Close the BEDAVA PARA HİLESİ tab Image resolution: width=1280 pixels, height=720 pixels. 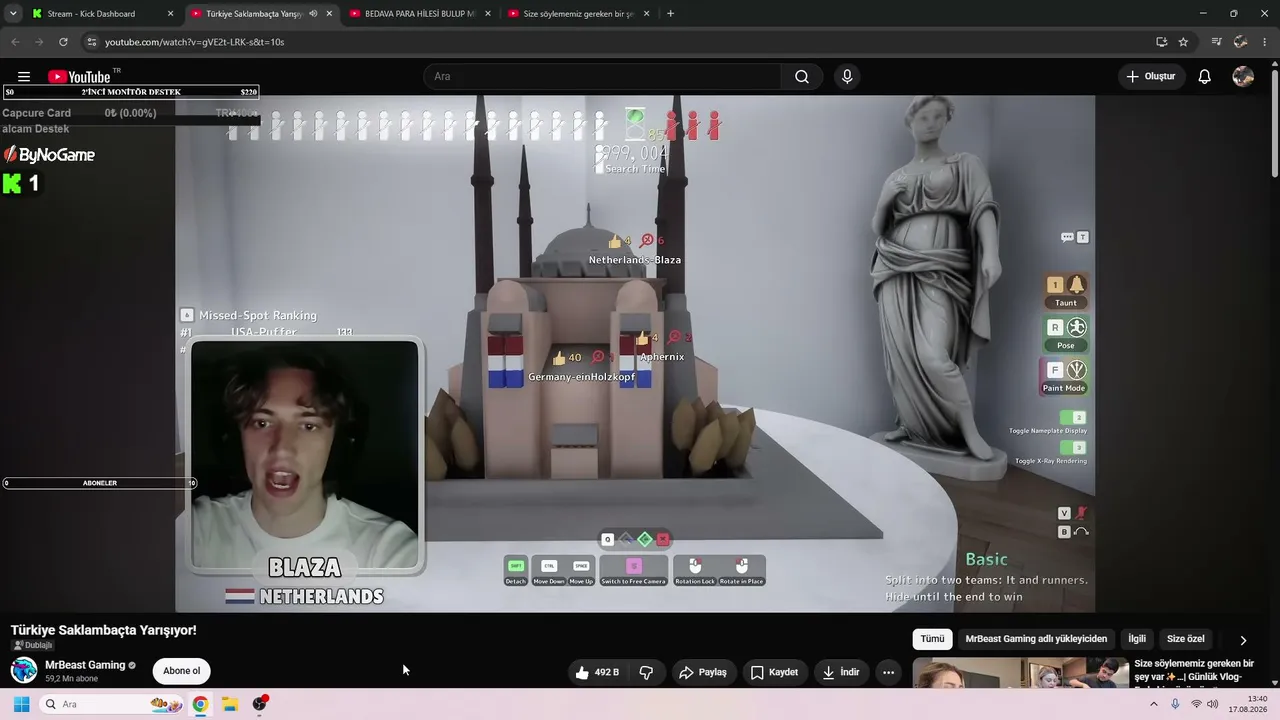tap(488, 14)
